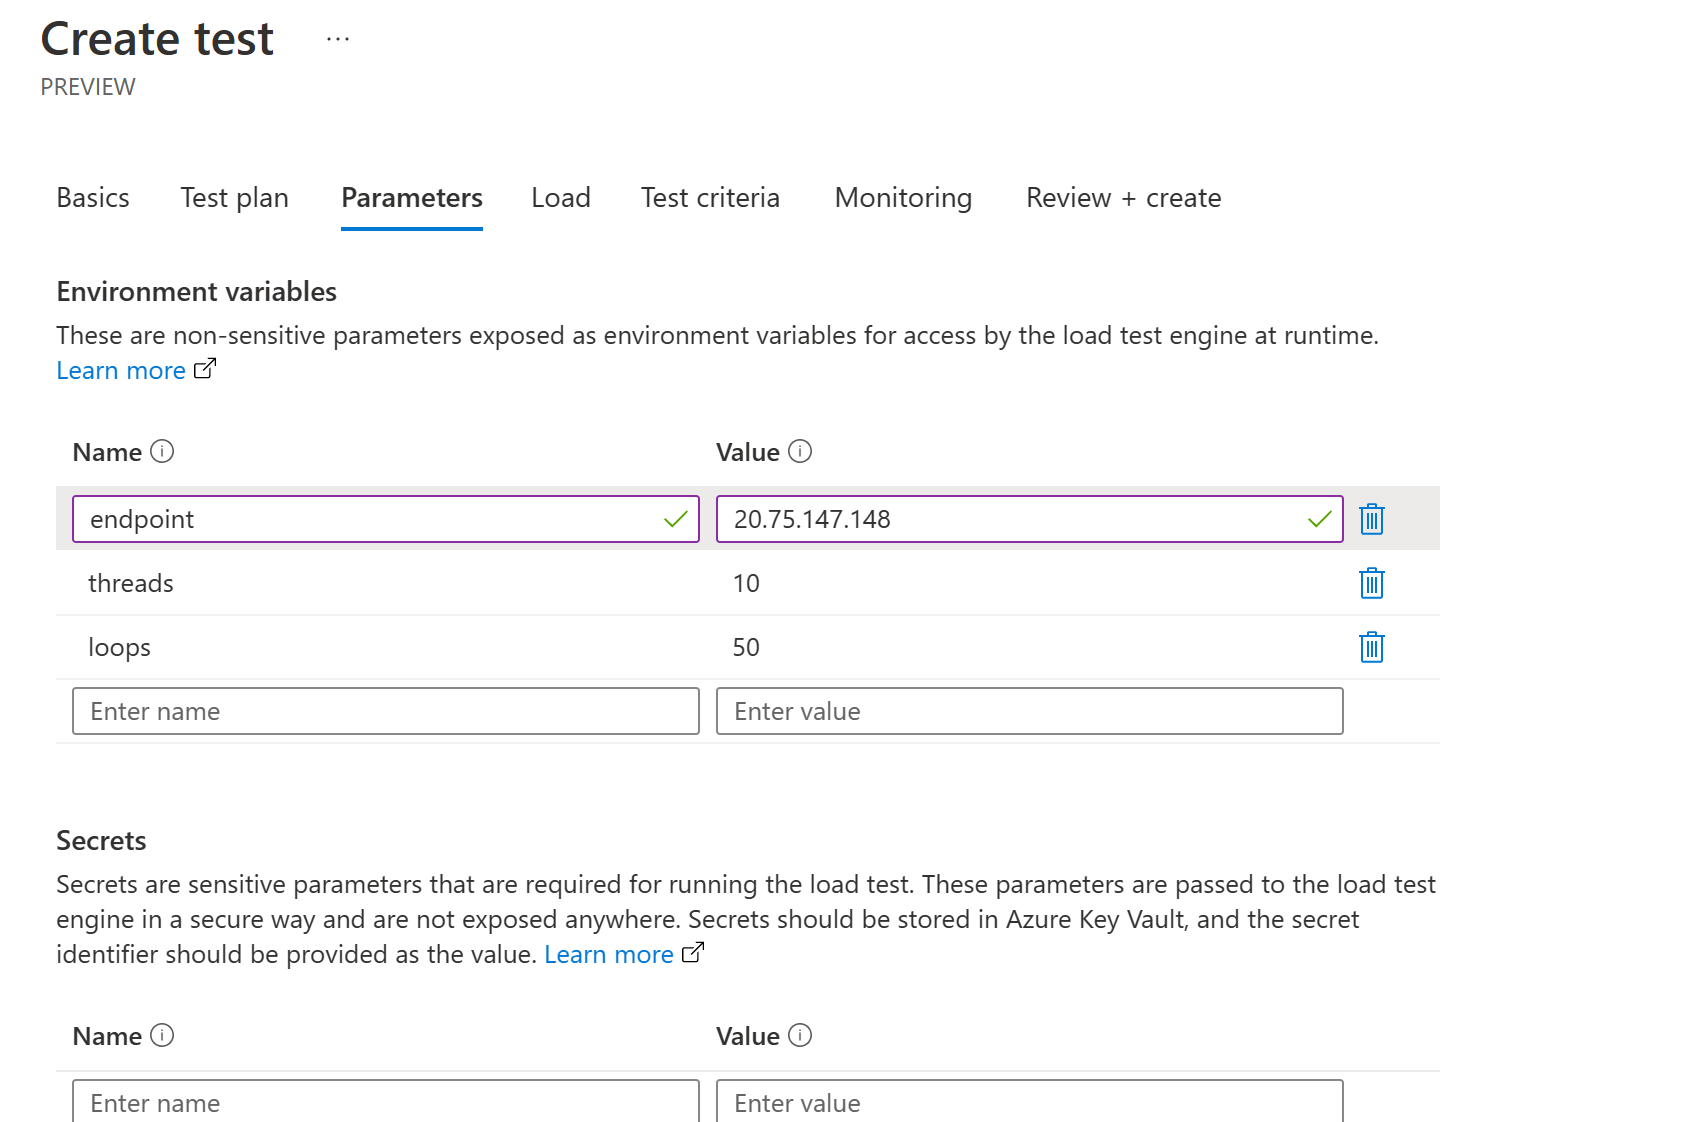The image size is (1690, 1122).
Task: Show info for Secrets Value column
Action: pyautogui.click(x=800, y=1036)
